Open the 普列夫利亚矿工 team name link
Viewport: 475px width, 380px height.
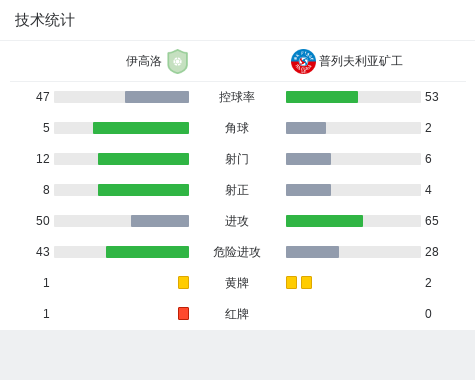tap(361, 61)
